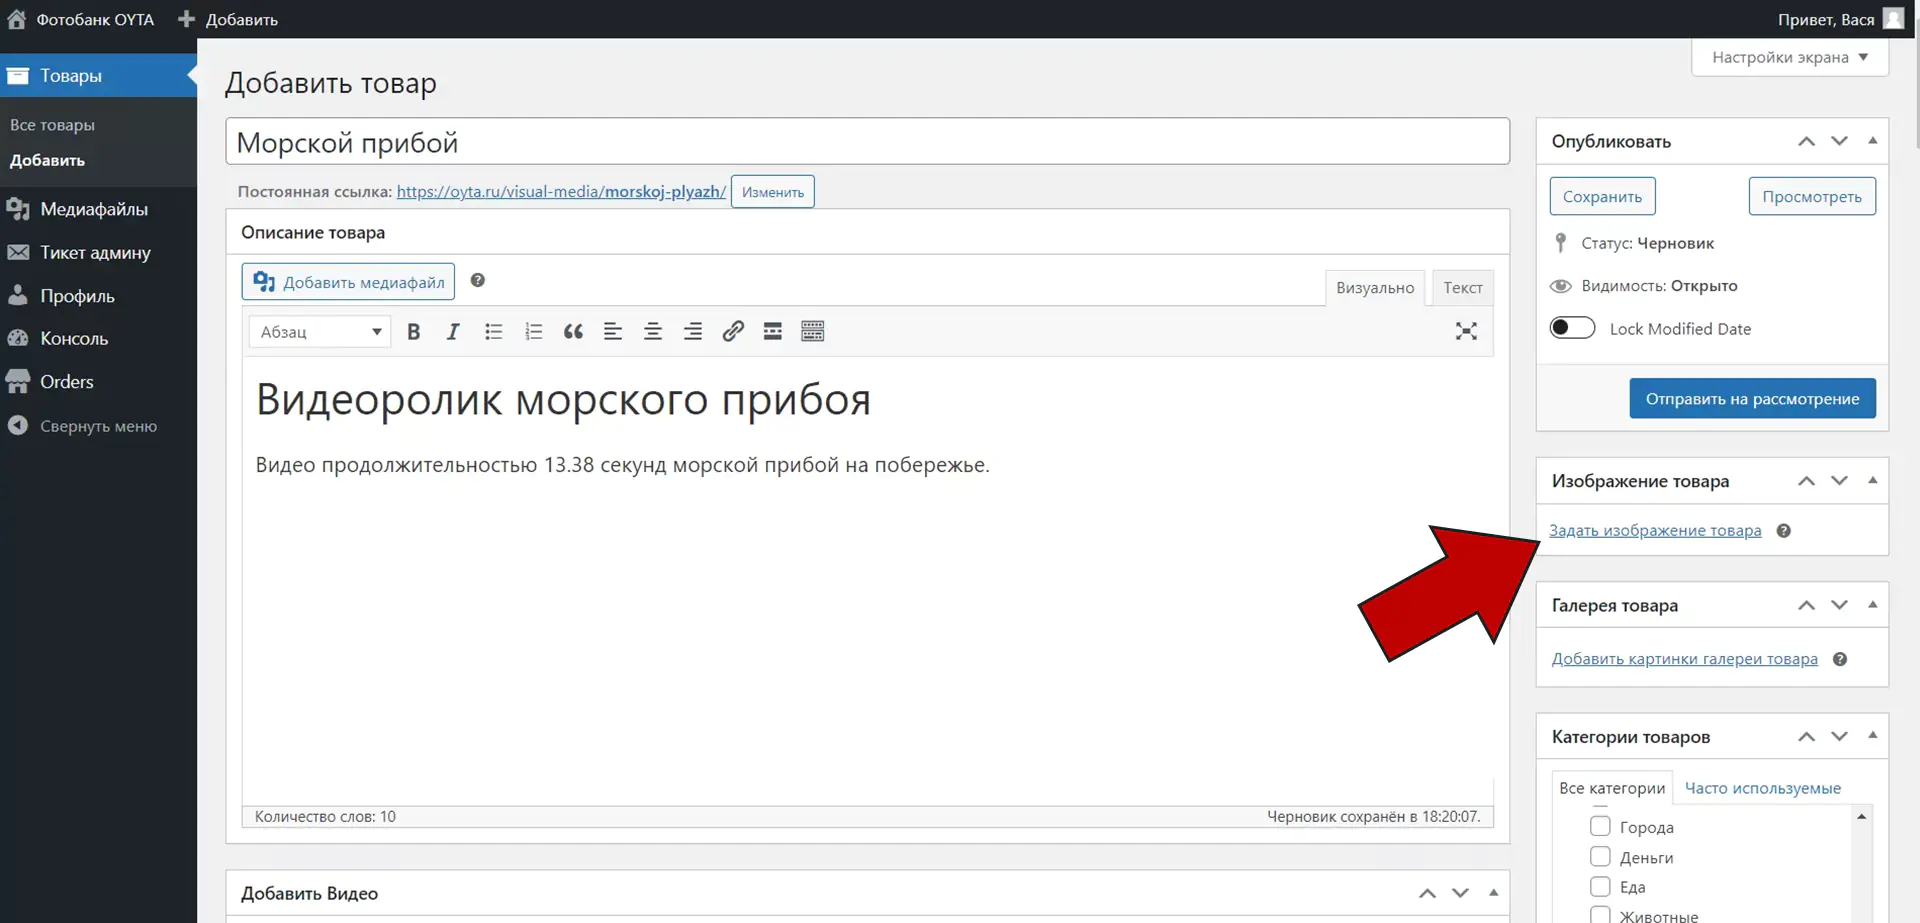Click the Просмотреть preview button

pos(1812,196)
